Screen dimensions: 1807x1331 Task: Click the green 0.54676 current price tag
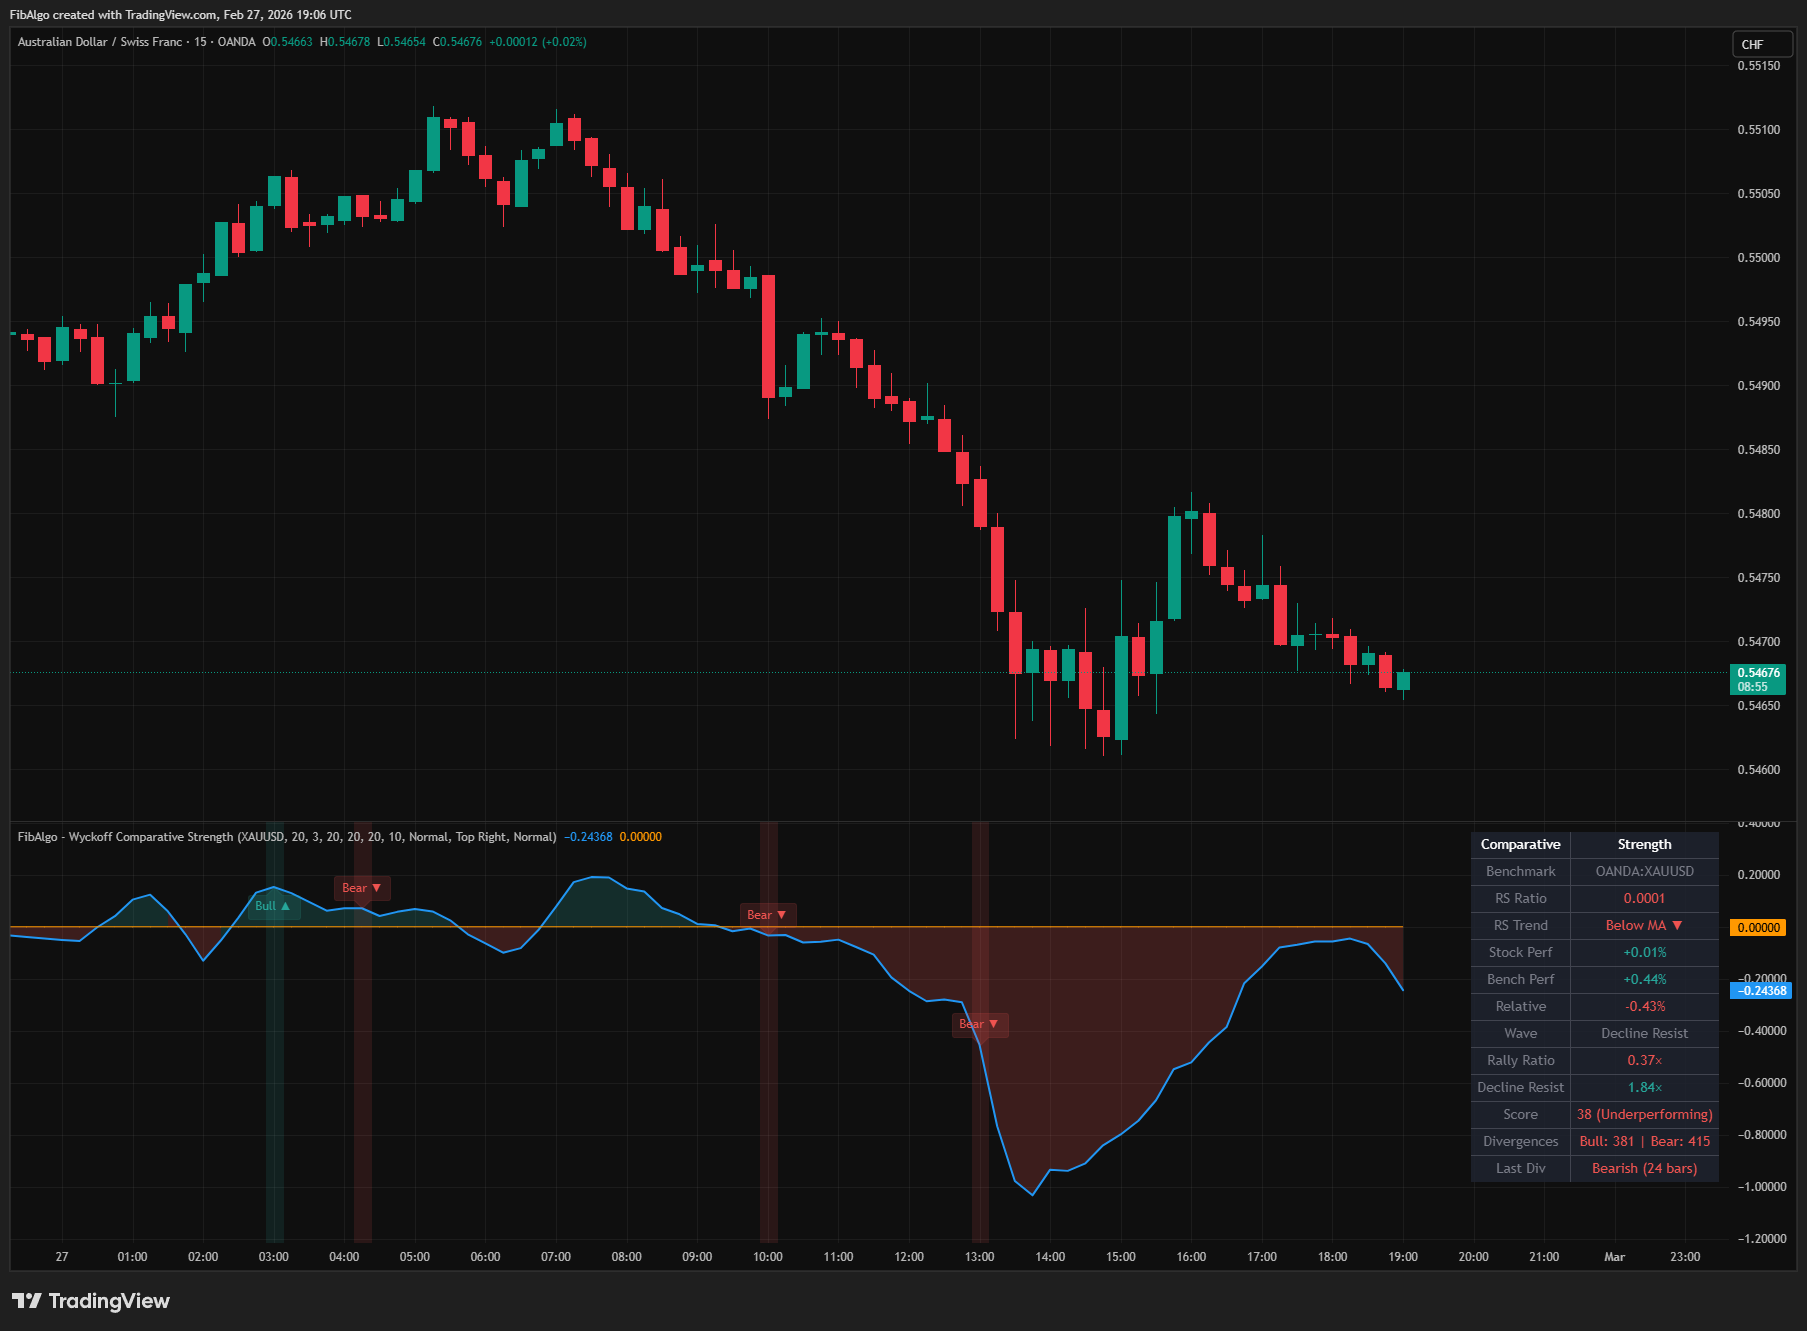[1757, 679]
